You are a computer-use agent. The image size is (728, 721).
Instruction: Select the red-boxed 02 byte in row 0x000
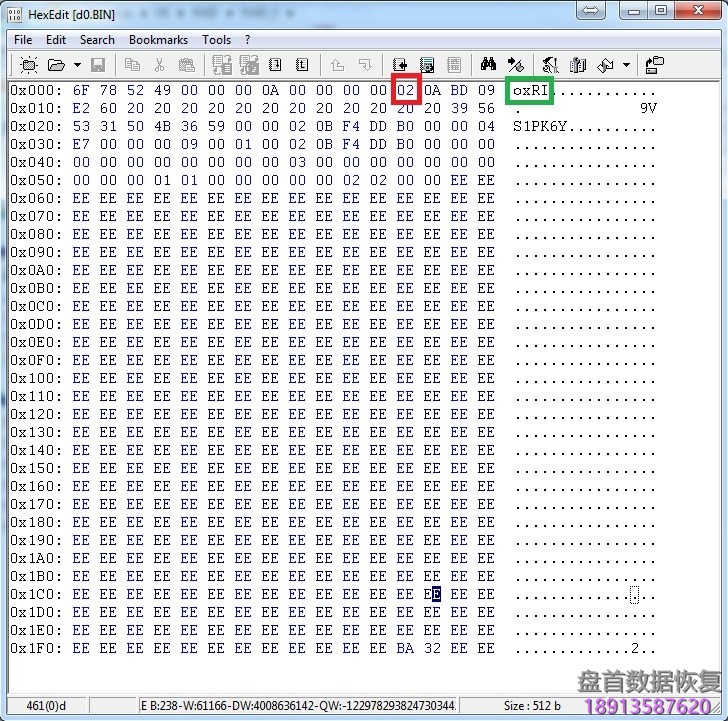coord(405,90)
